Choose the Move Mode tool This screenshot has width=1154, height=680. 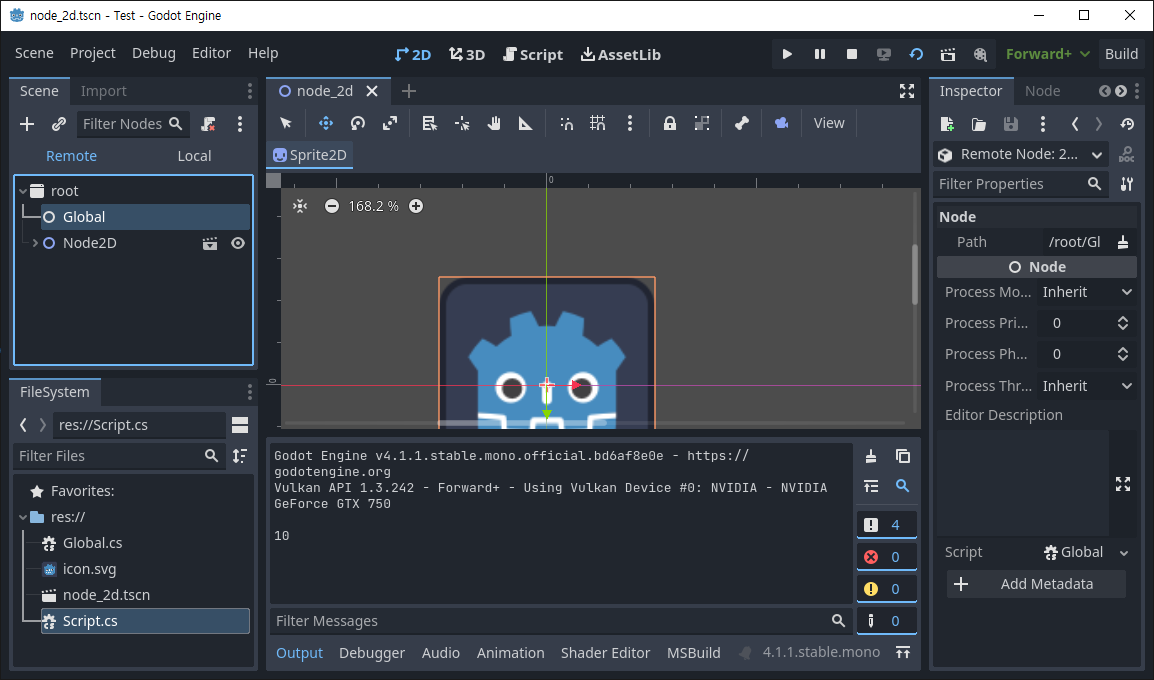325,124
